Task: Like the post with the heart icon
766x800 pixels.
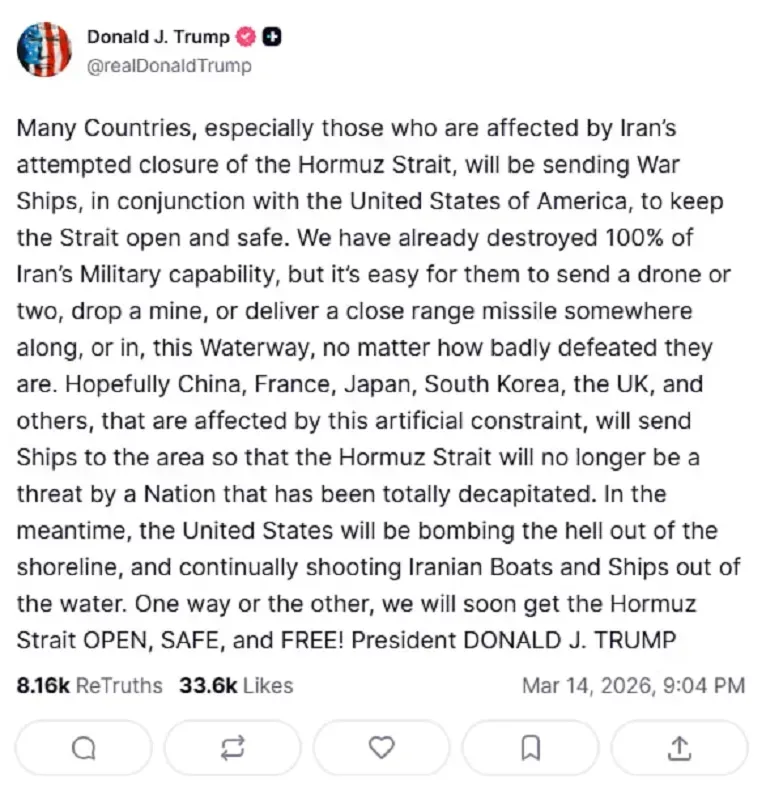Action: pyautogui.click(x=381, y=747)
